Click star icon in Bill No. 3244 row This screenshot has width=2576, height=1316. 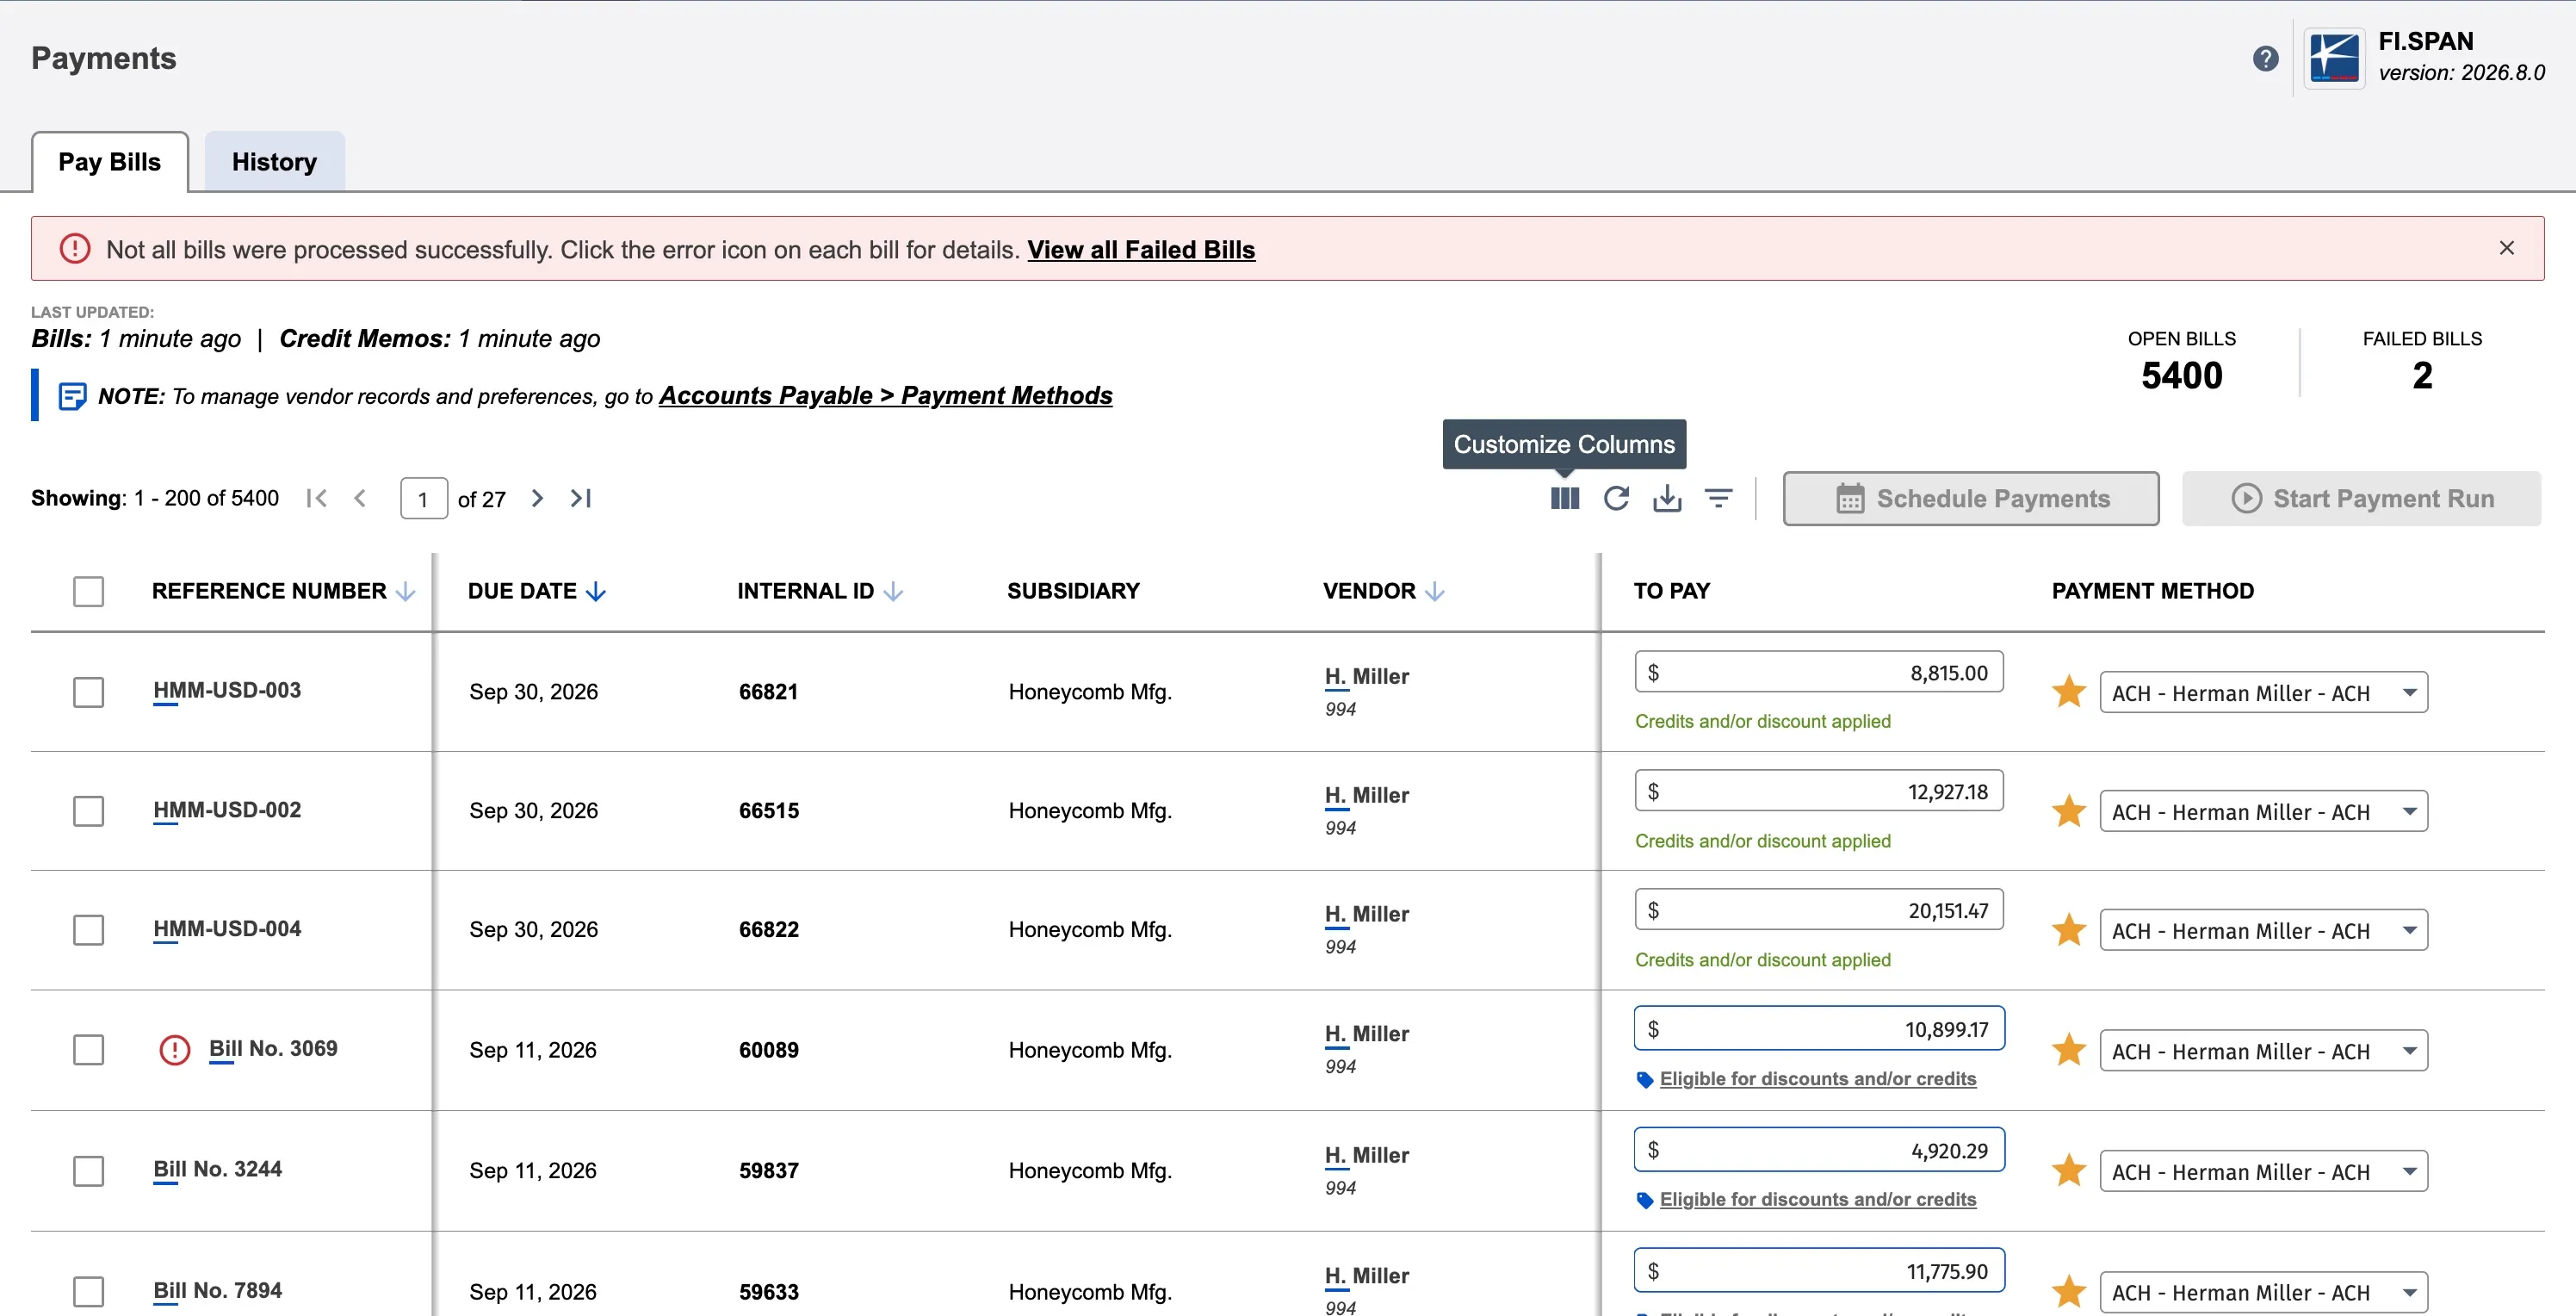(2068, 1171)
